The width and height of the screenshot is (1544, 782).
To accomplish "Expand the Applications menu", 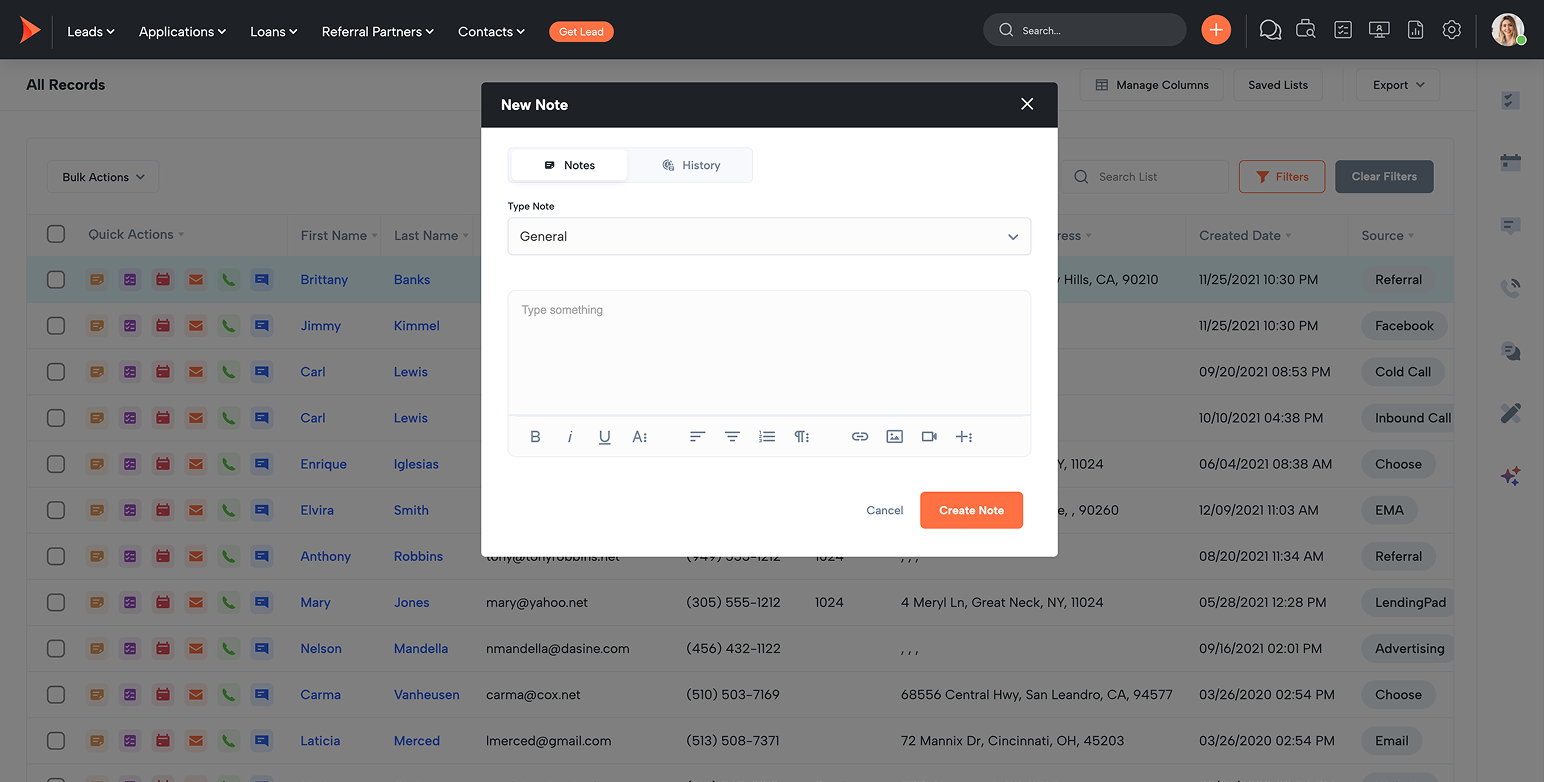I will 183,32.
